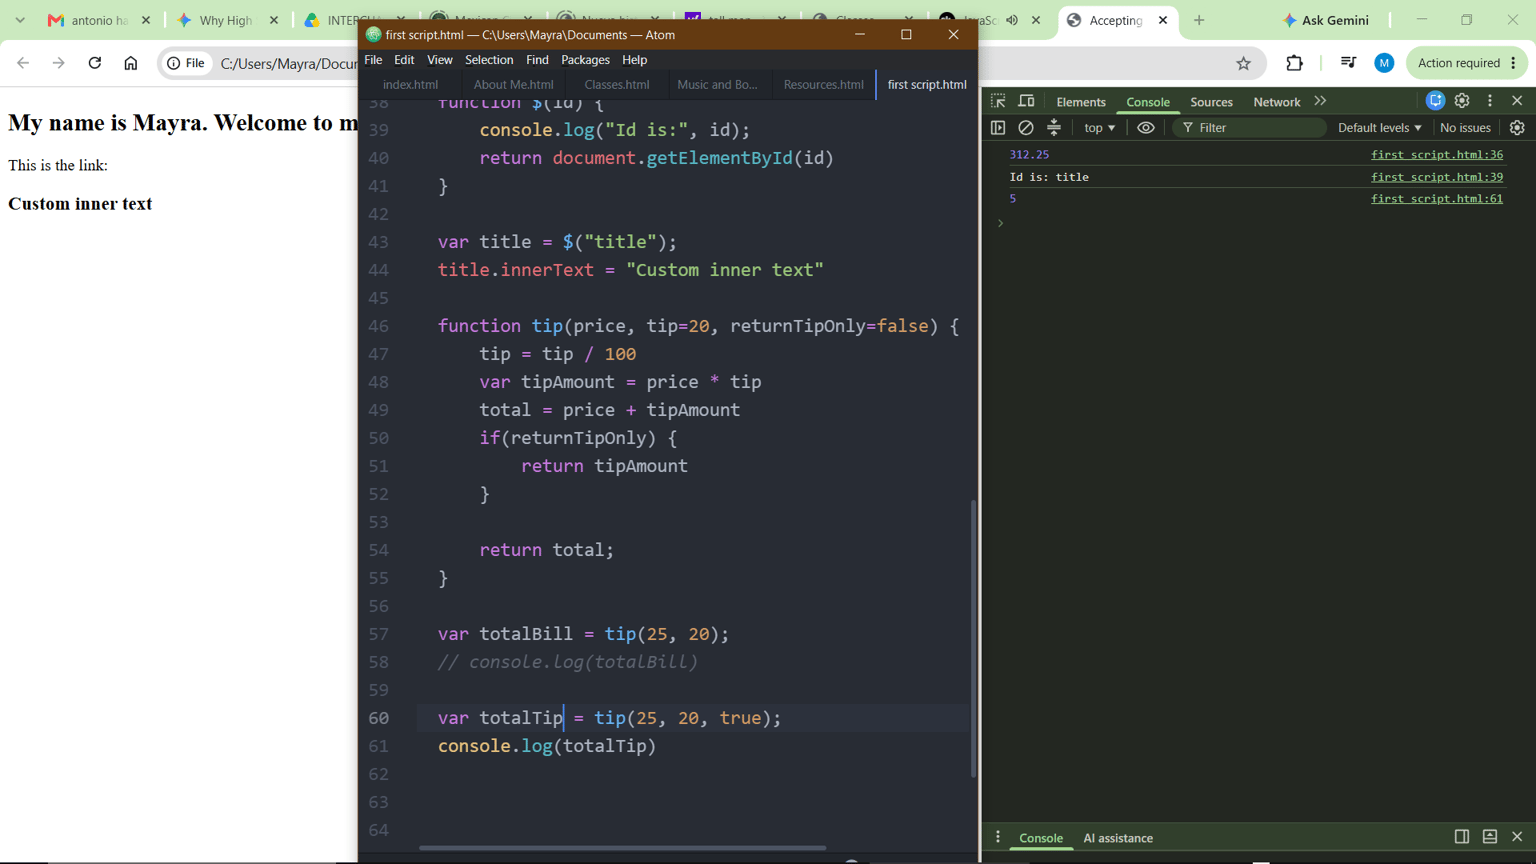Open the Chrome tab search dropdown arrow
This screenshot has width=1536, height=864.
point(20,20)
